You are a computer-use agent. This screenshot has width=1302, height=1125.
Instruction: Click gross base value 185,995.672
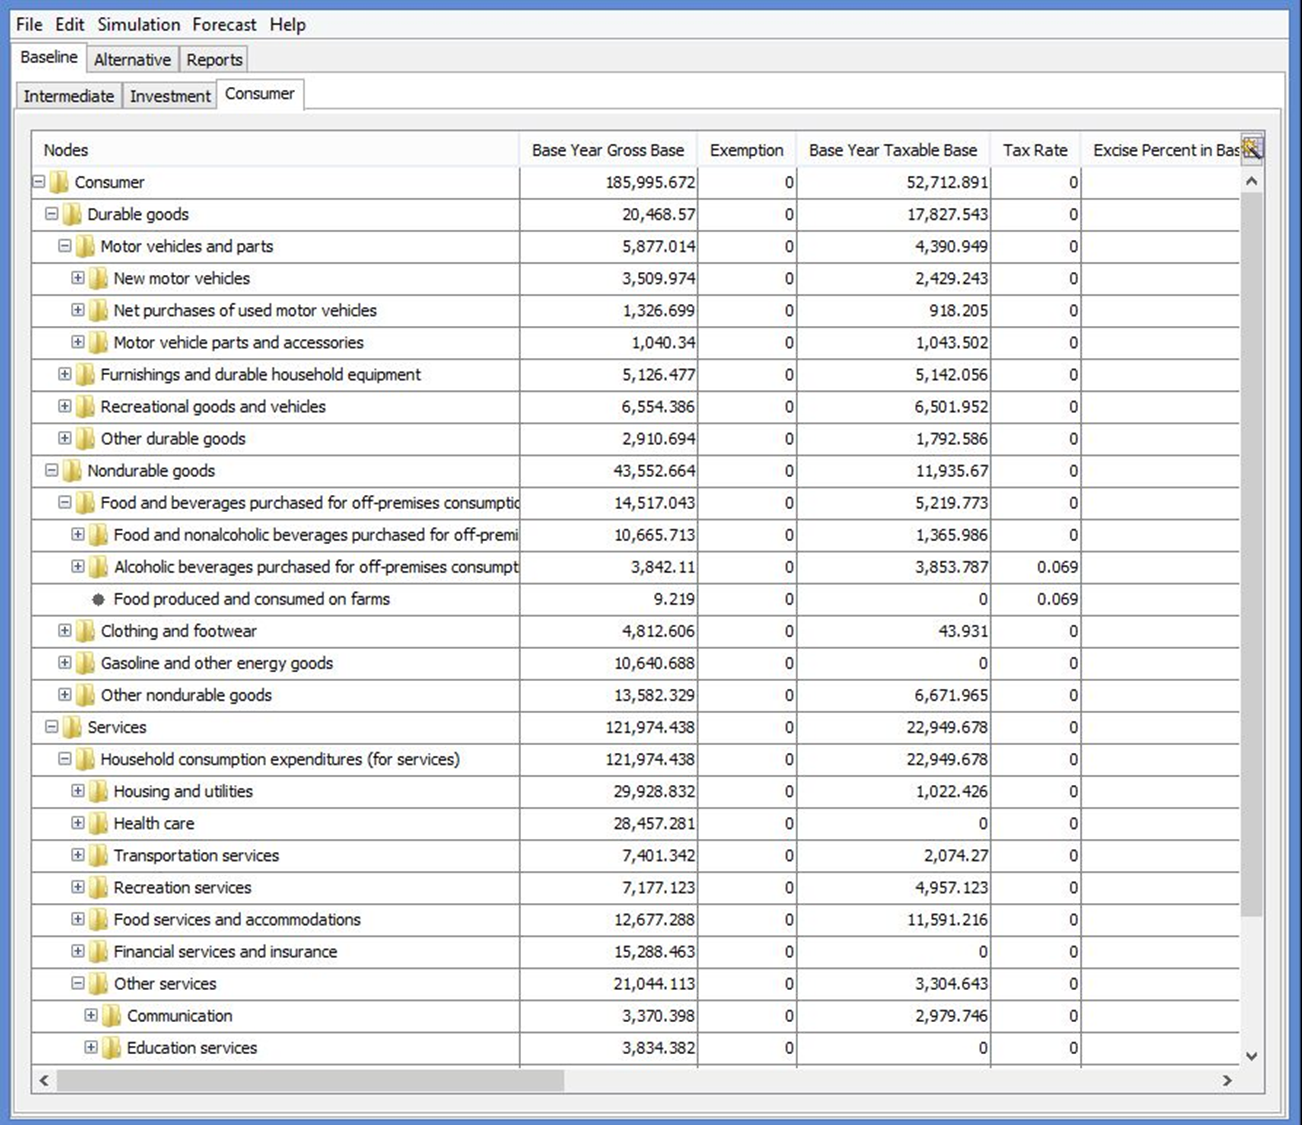tap(609, 182)
